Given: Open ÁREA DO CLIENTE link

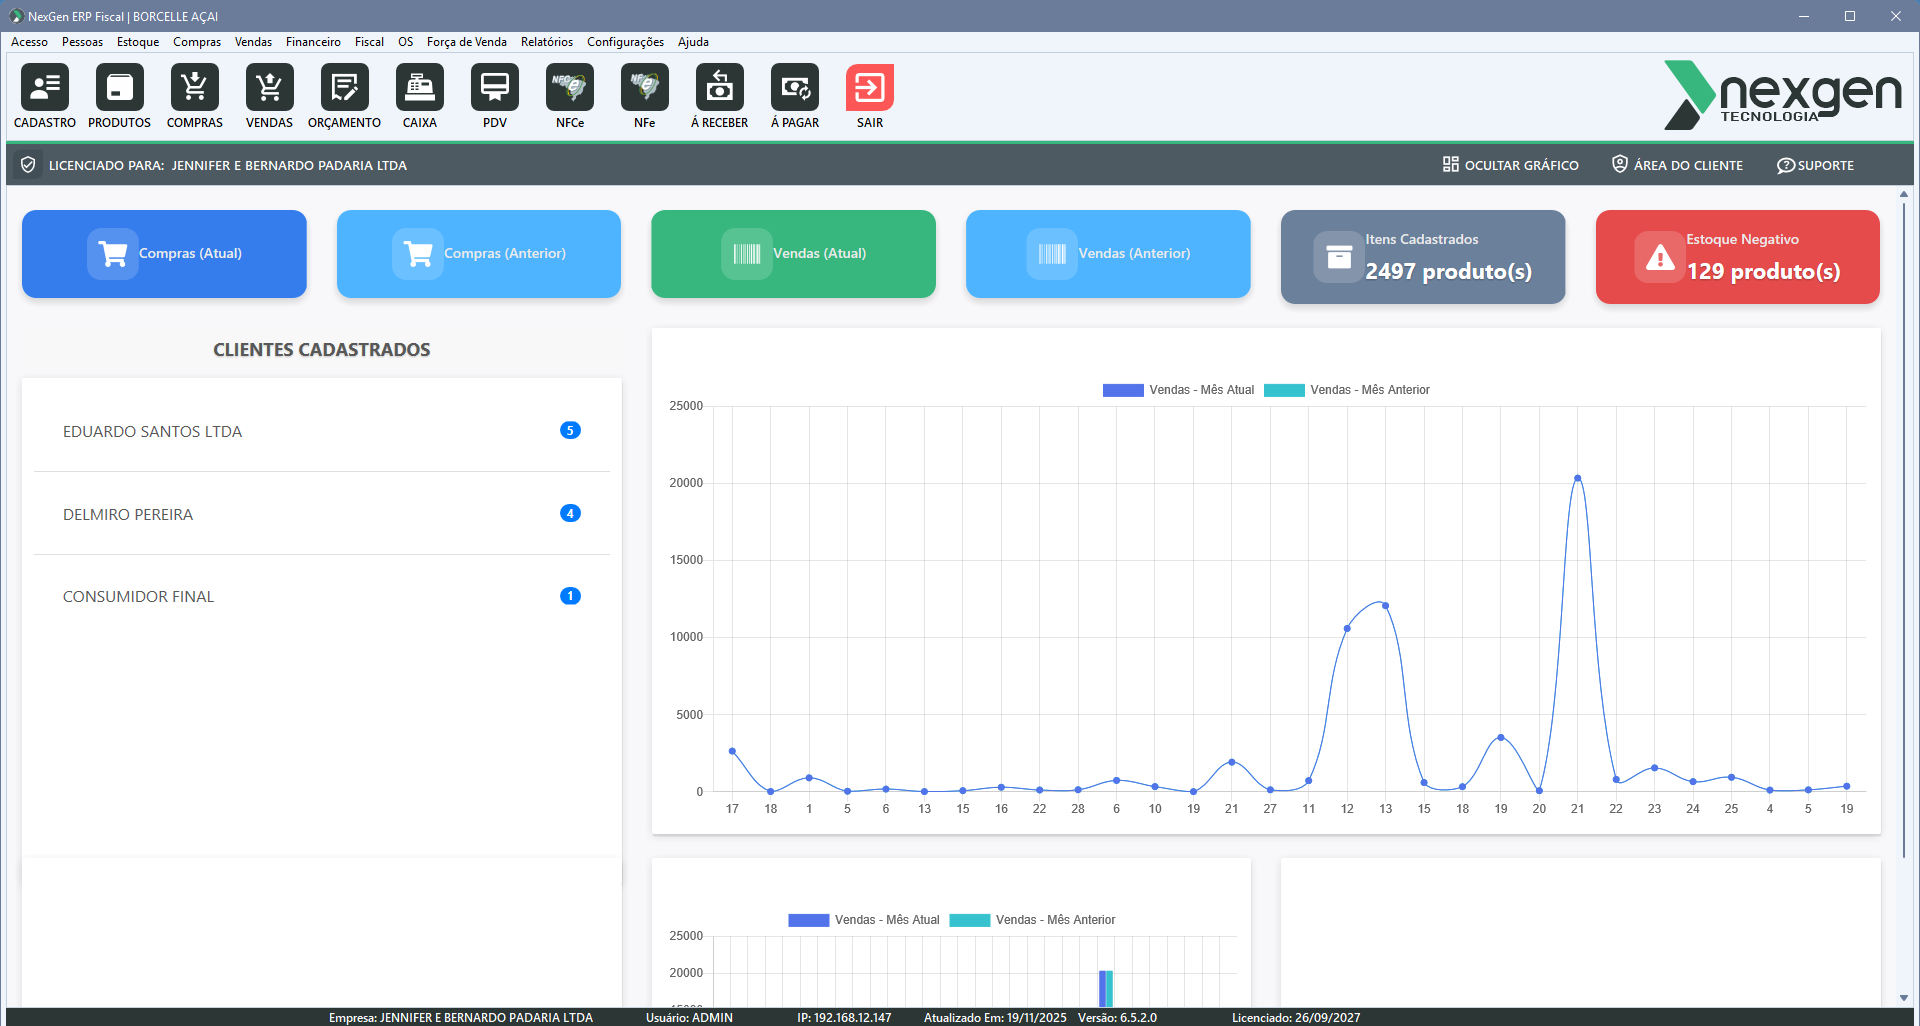Looking at the screenshot, I should (1677, 165).
